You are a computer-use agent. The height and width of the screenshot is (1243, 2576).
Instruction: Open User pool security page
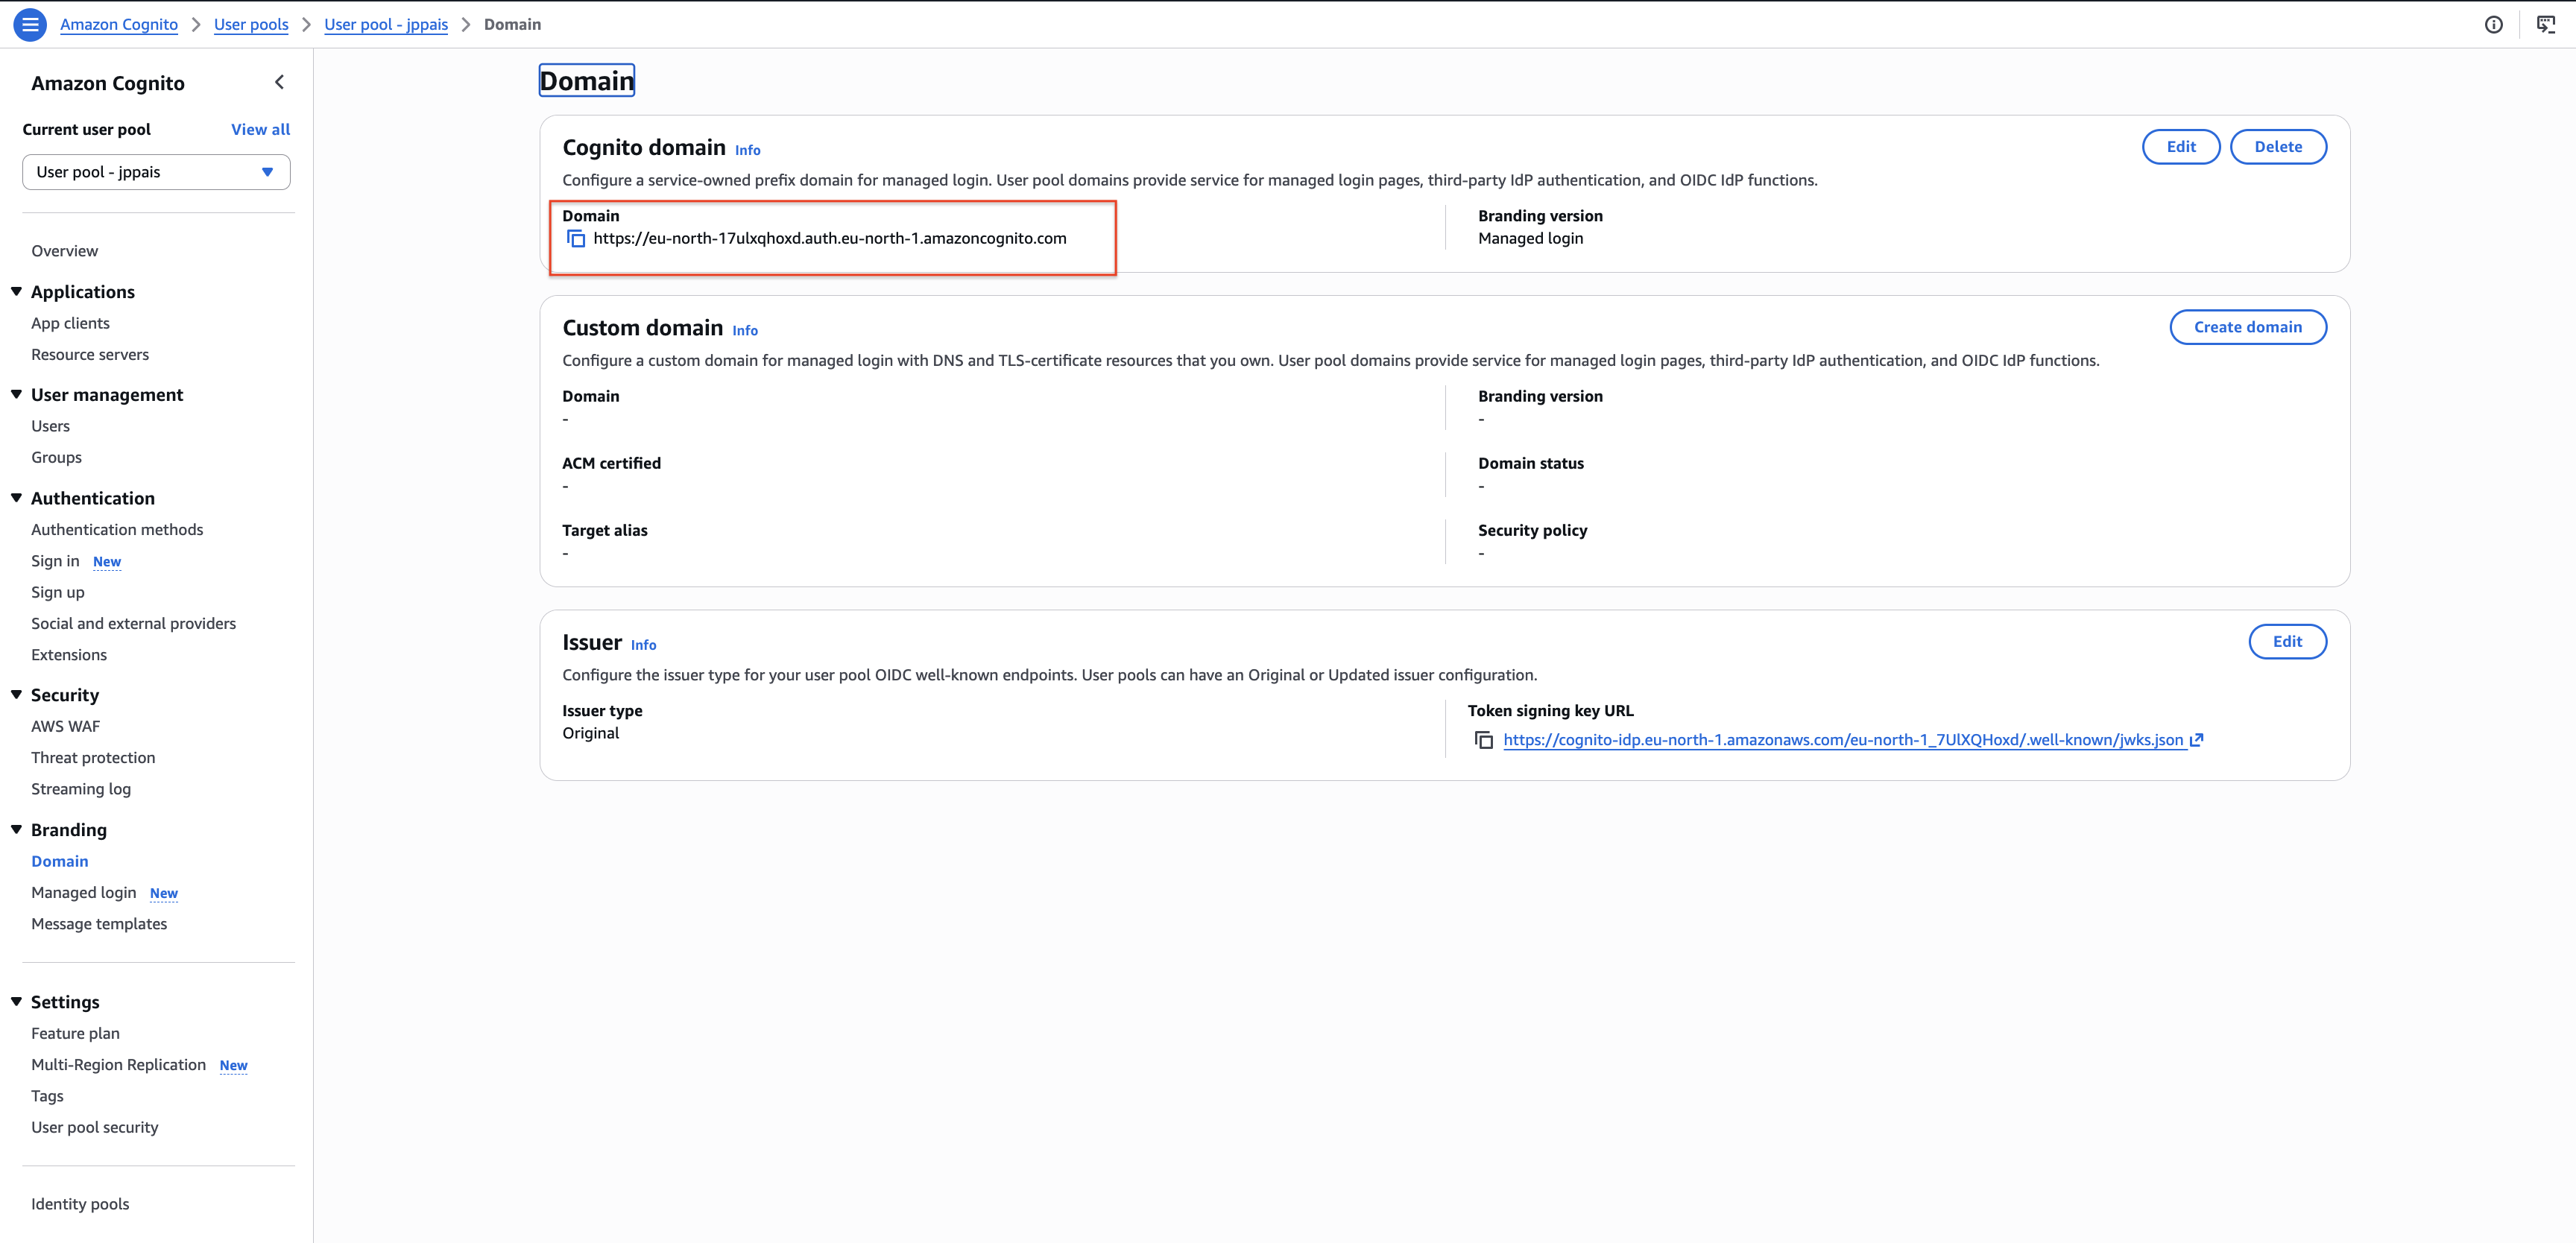point(94,1127)
